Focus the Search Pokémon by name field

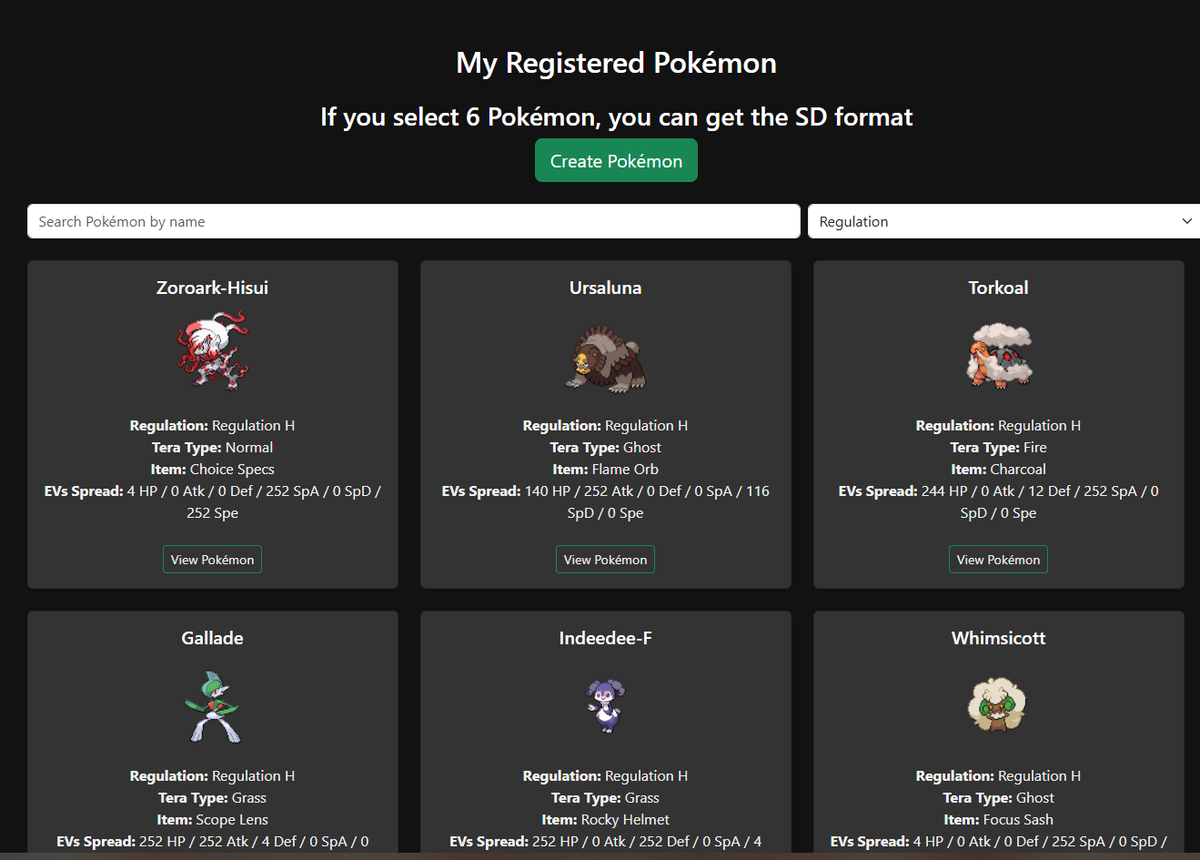414,221
